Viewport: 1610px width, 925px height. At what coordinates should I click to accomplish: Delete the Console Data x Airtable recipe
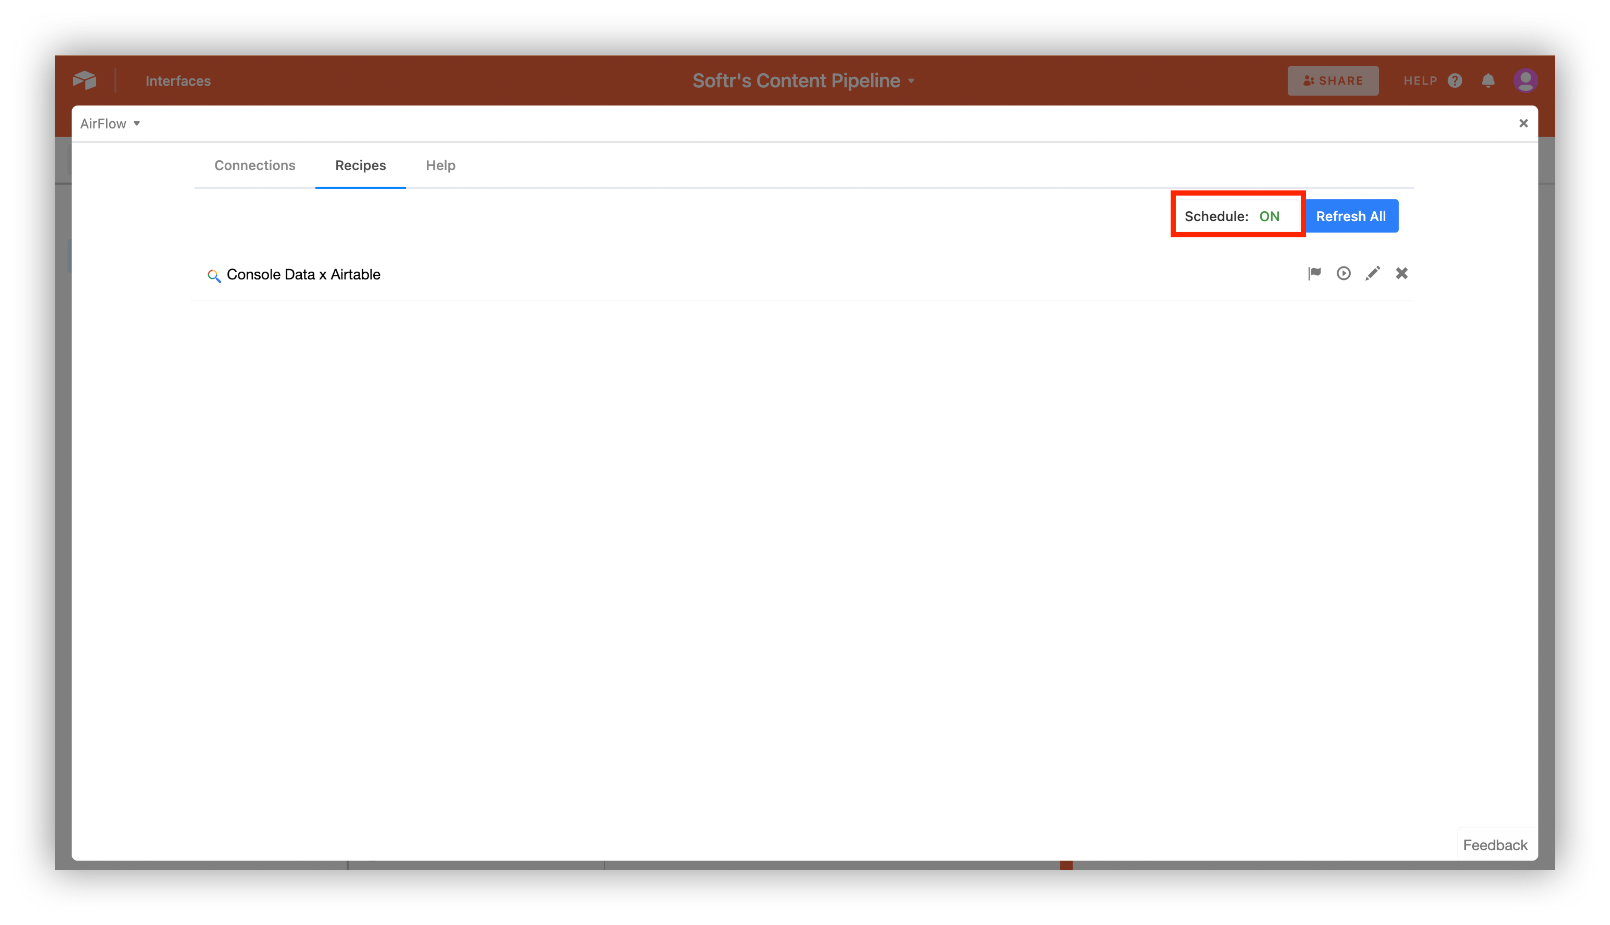(x=1402, y=273)
